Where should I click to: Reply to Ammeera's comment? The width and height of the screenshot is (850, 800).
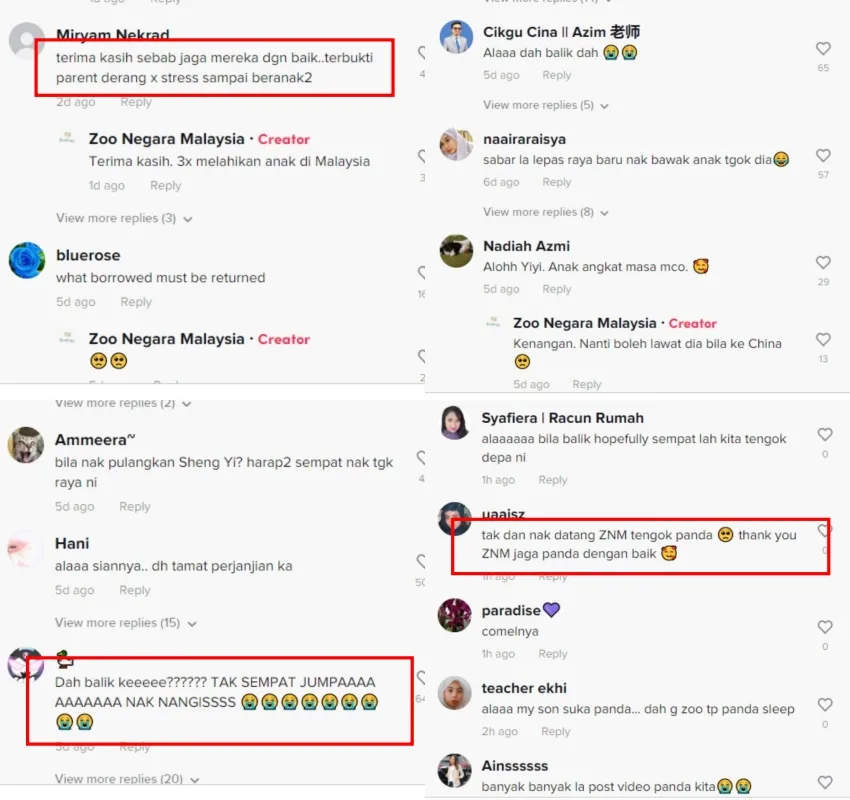pyautogui.click(x=134, y=506)
